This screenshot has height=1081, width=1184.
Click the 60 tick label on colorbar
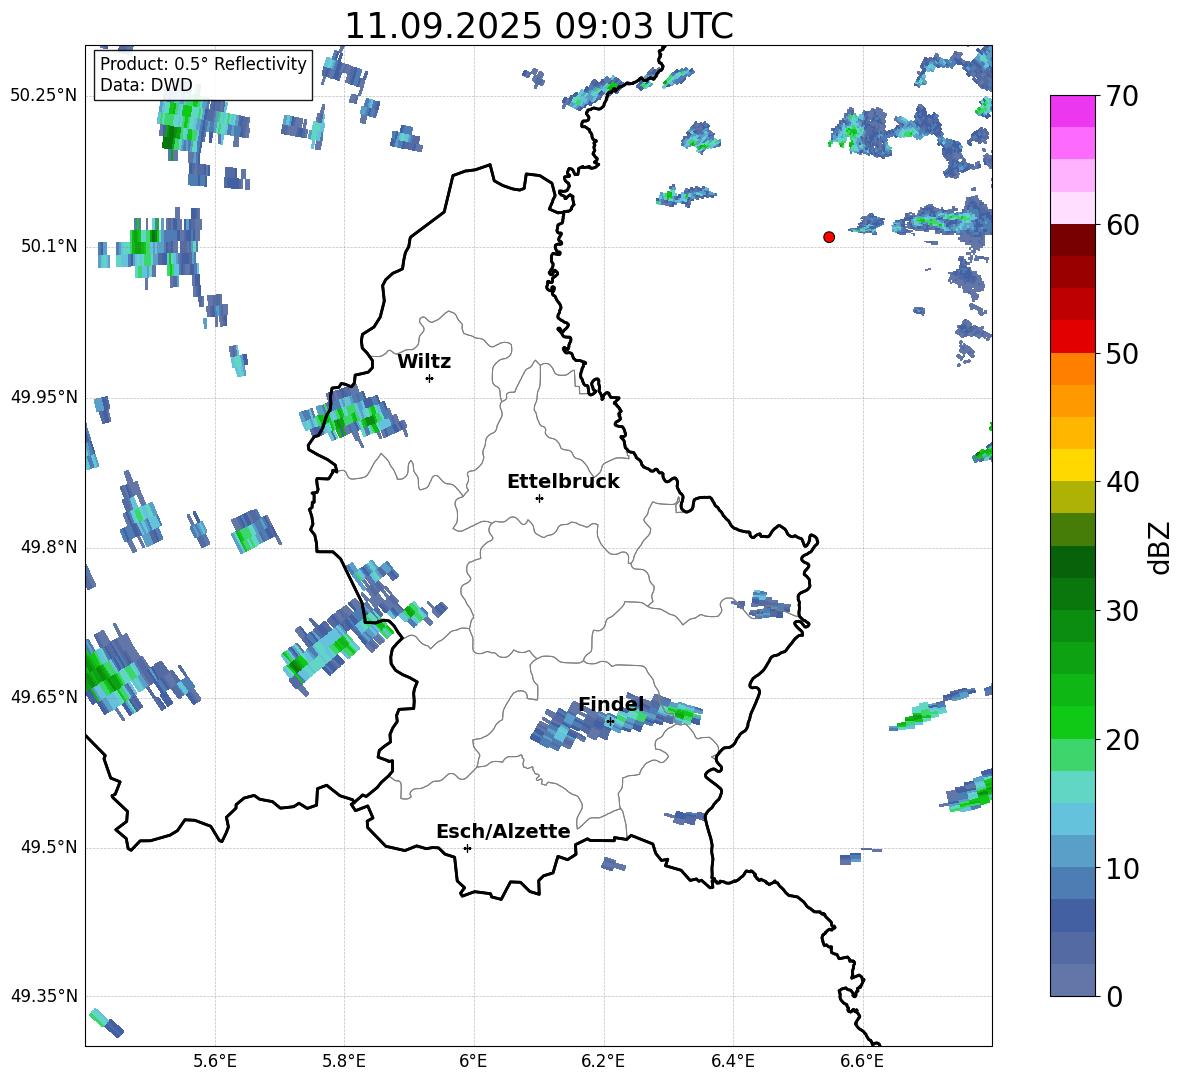(1122, 225)
